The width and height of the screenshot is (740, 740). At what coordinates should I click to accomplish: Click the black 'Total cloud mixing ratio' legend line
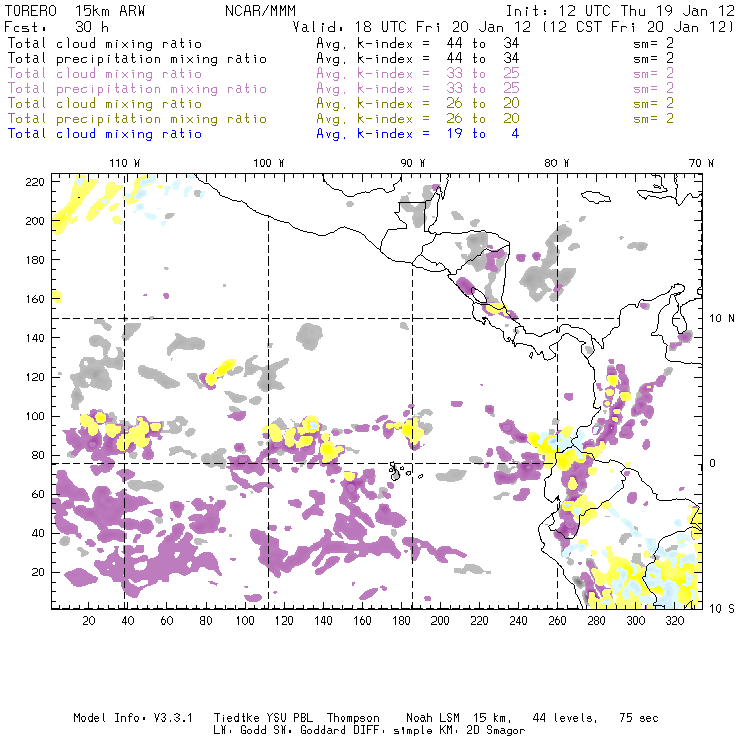click(105, 44)
